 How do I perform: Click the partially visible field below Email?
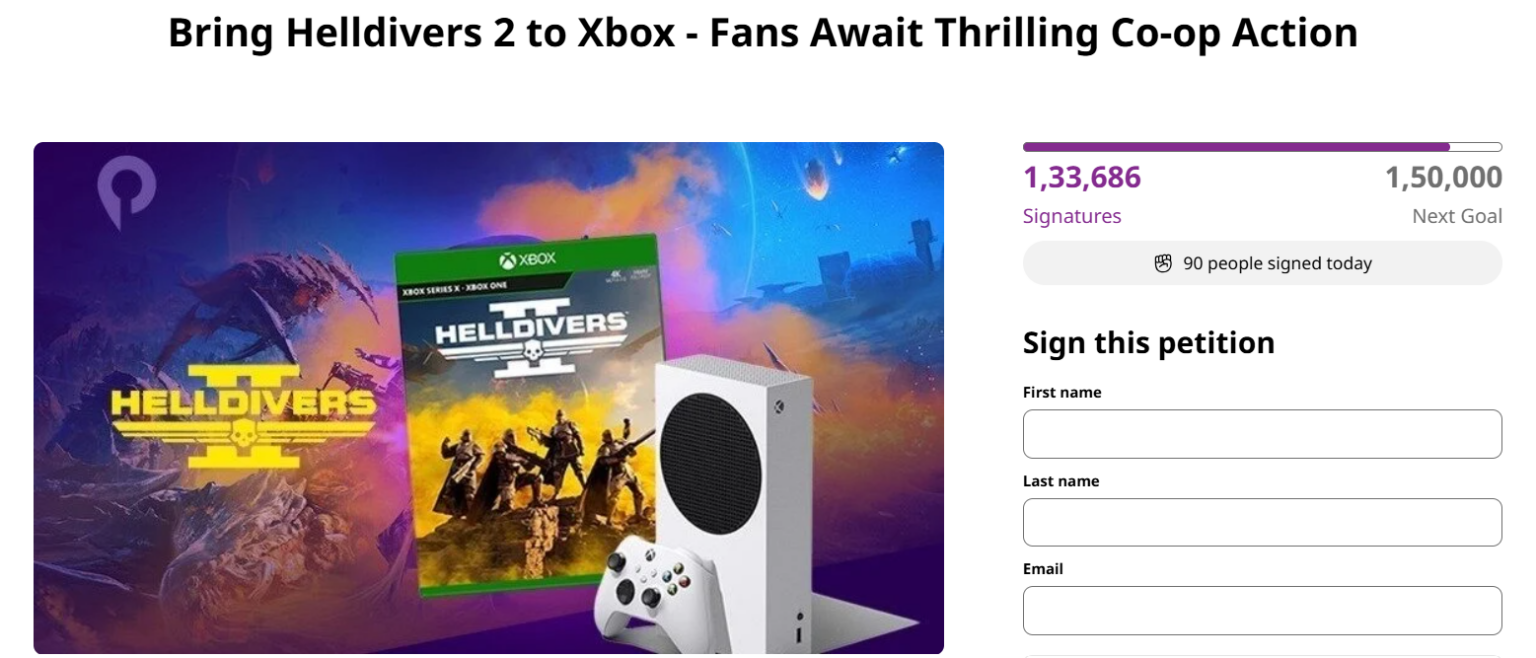click(1262, 654)
